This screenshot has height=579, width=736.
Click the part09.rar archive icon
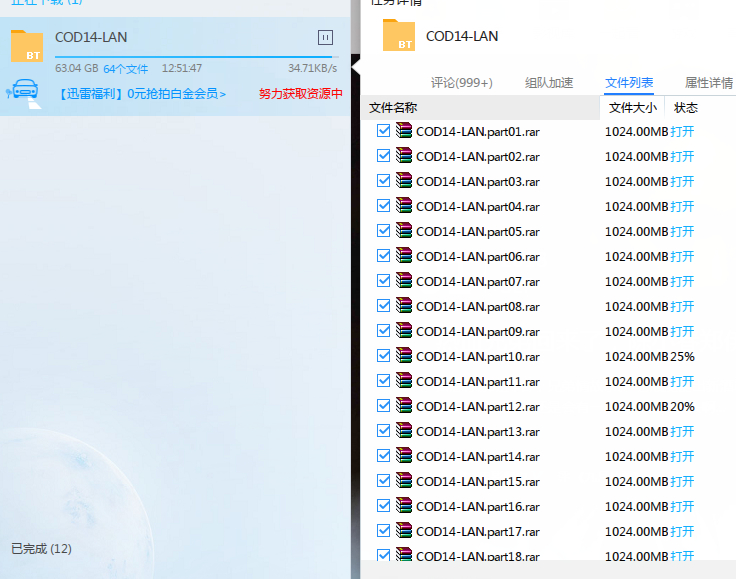pos(404,330)
